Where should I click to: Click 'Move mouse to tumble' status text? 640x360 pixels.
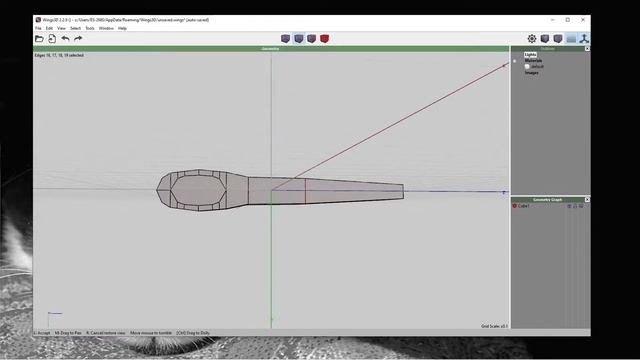pos(151,333)
